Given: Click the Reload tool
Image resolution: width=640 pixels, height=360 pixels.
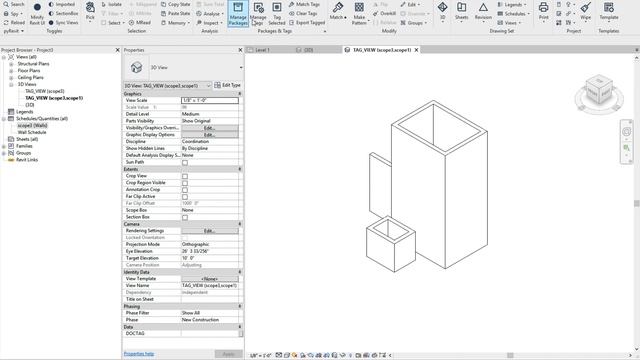Looking at the screenshot, I should (x=14, y=23).
